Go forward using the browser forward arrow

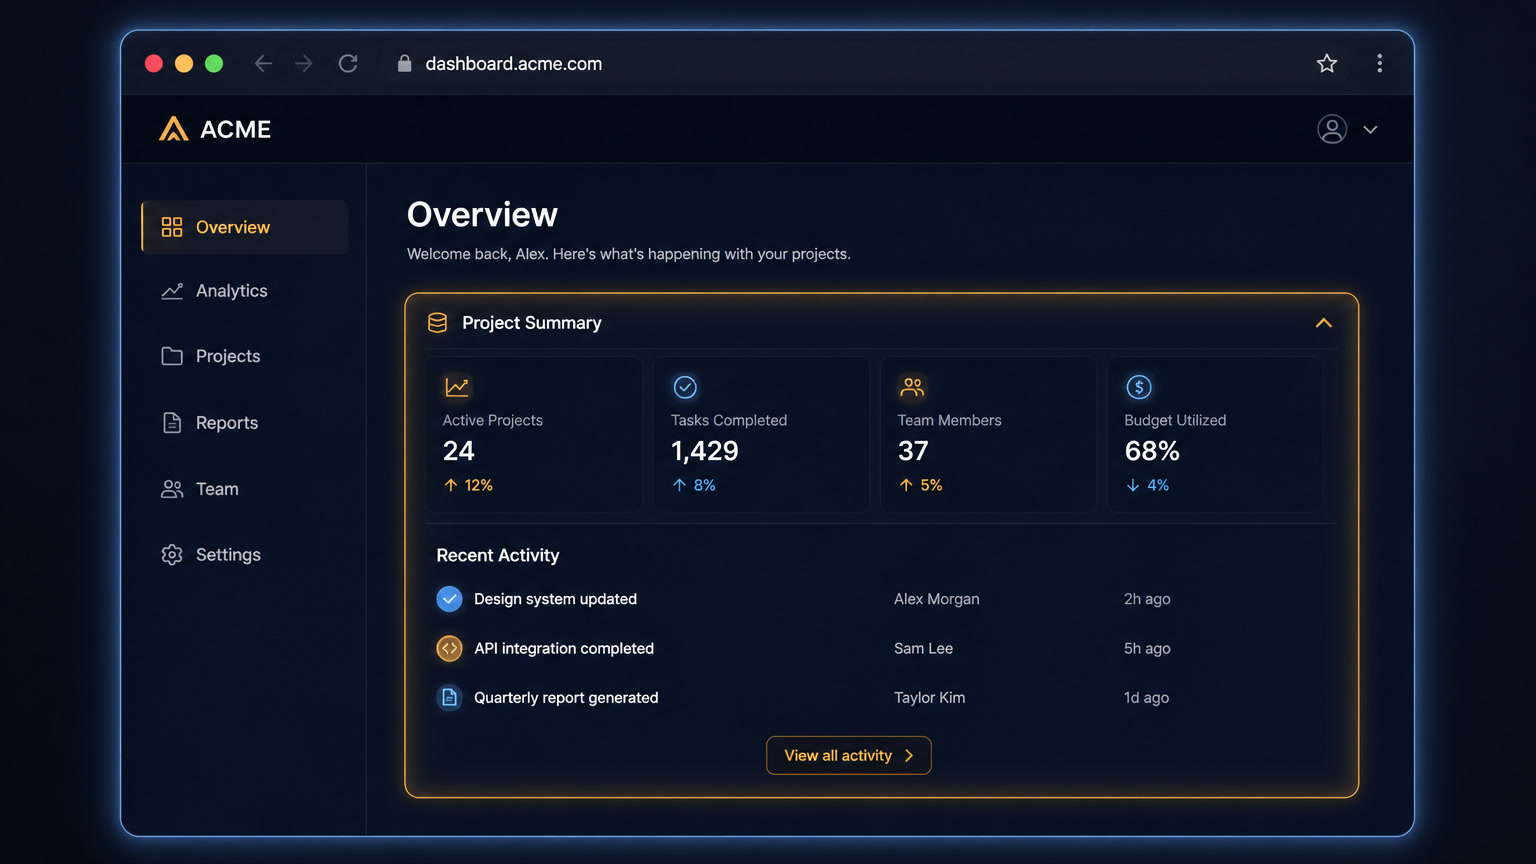tap(304, 63)
